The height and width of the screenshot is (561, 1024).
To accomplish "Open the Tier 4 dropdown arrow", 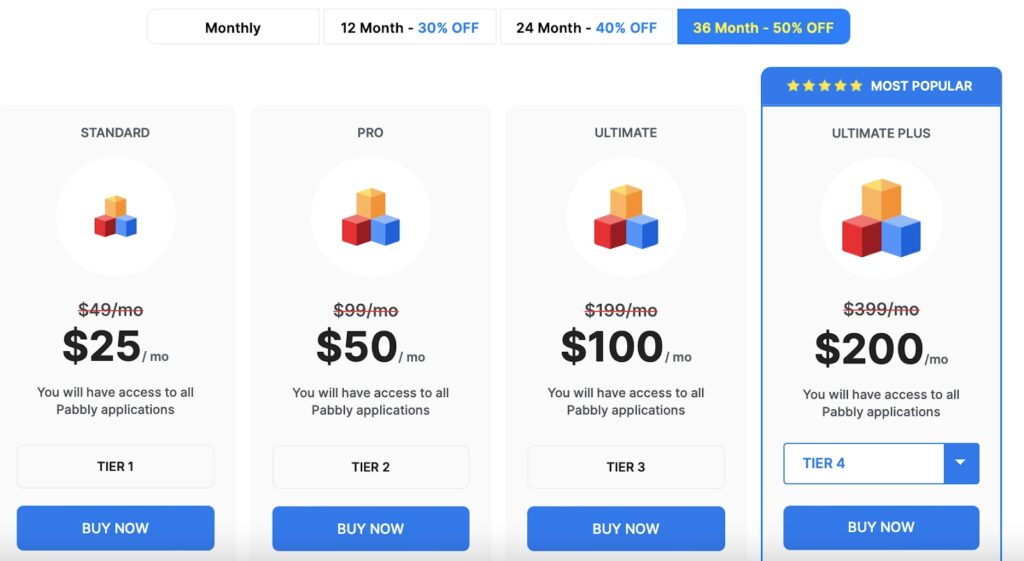I will tap(961, 463).
